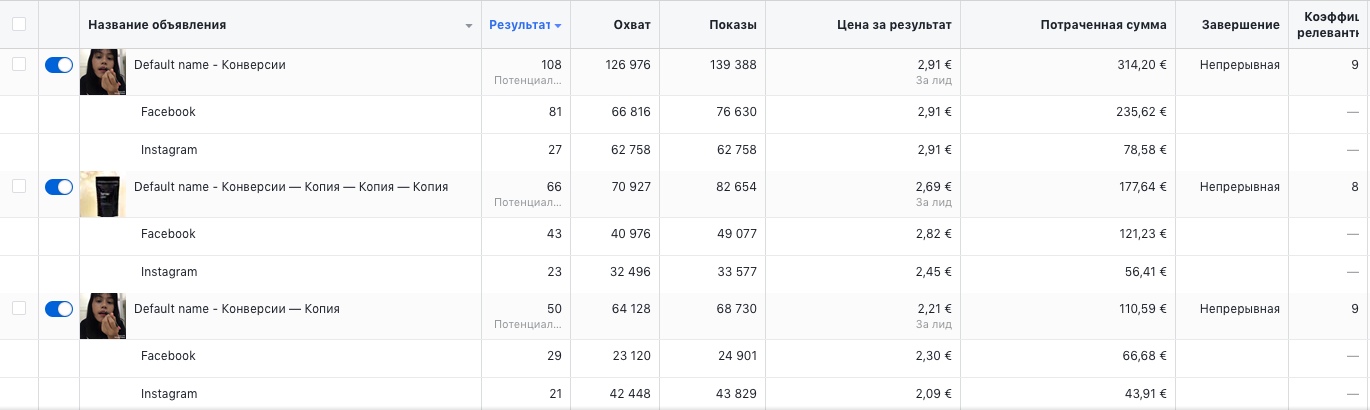Select the Instagram row with 23 results
This screenshot has width=1370, height=410.
685,272
